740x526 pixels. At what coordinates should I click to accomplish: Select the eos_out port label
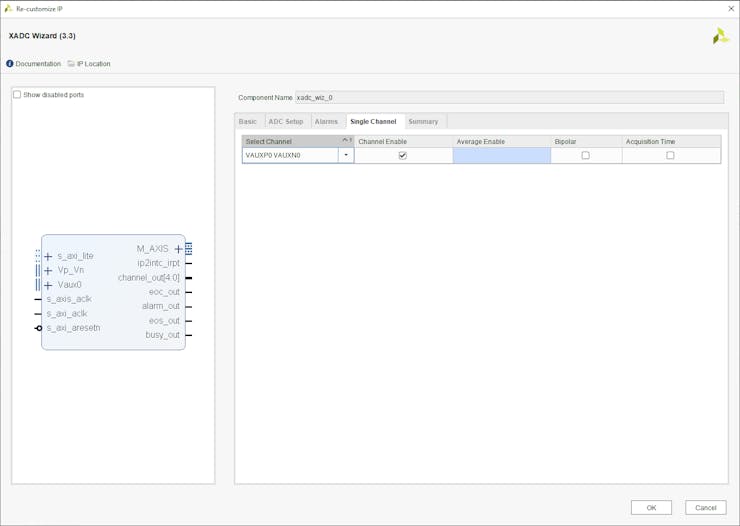click(164, 321)
